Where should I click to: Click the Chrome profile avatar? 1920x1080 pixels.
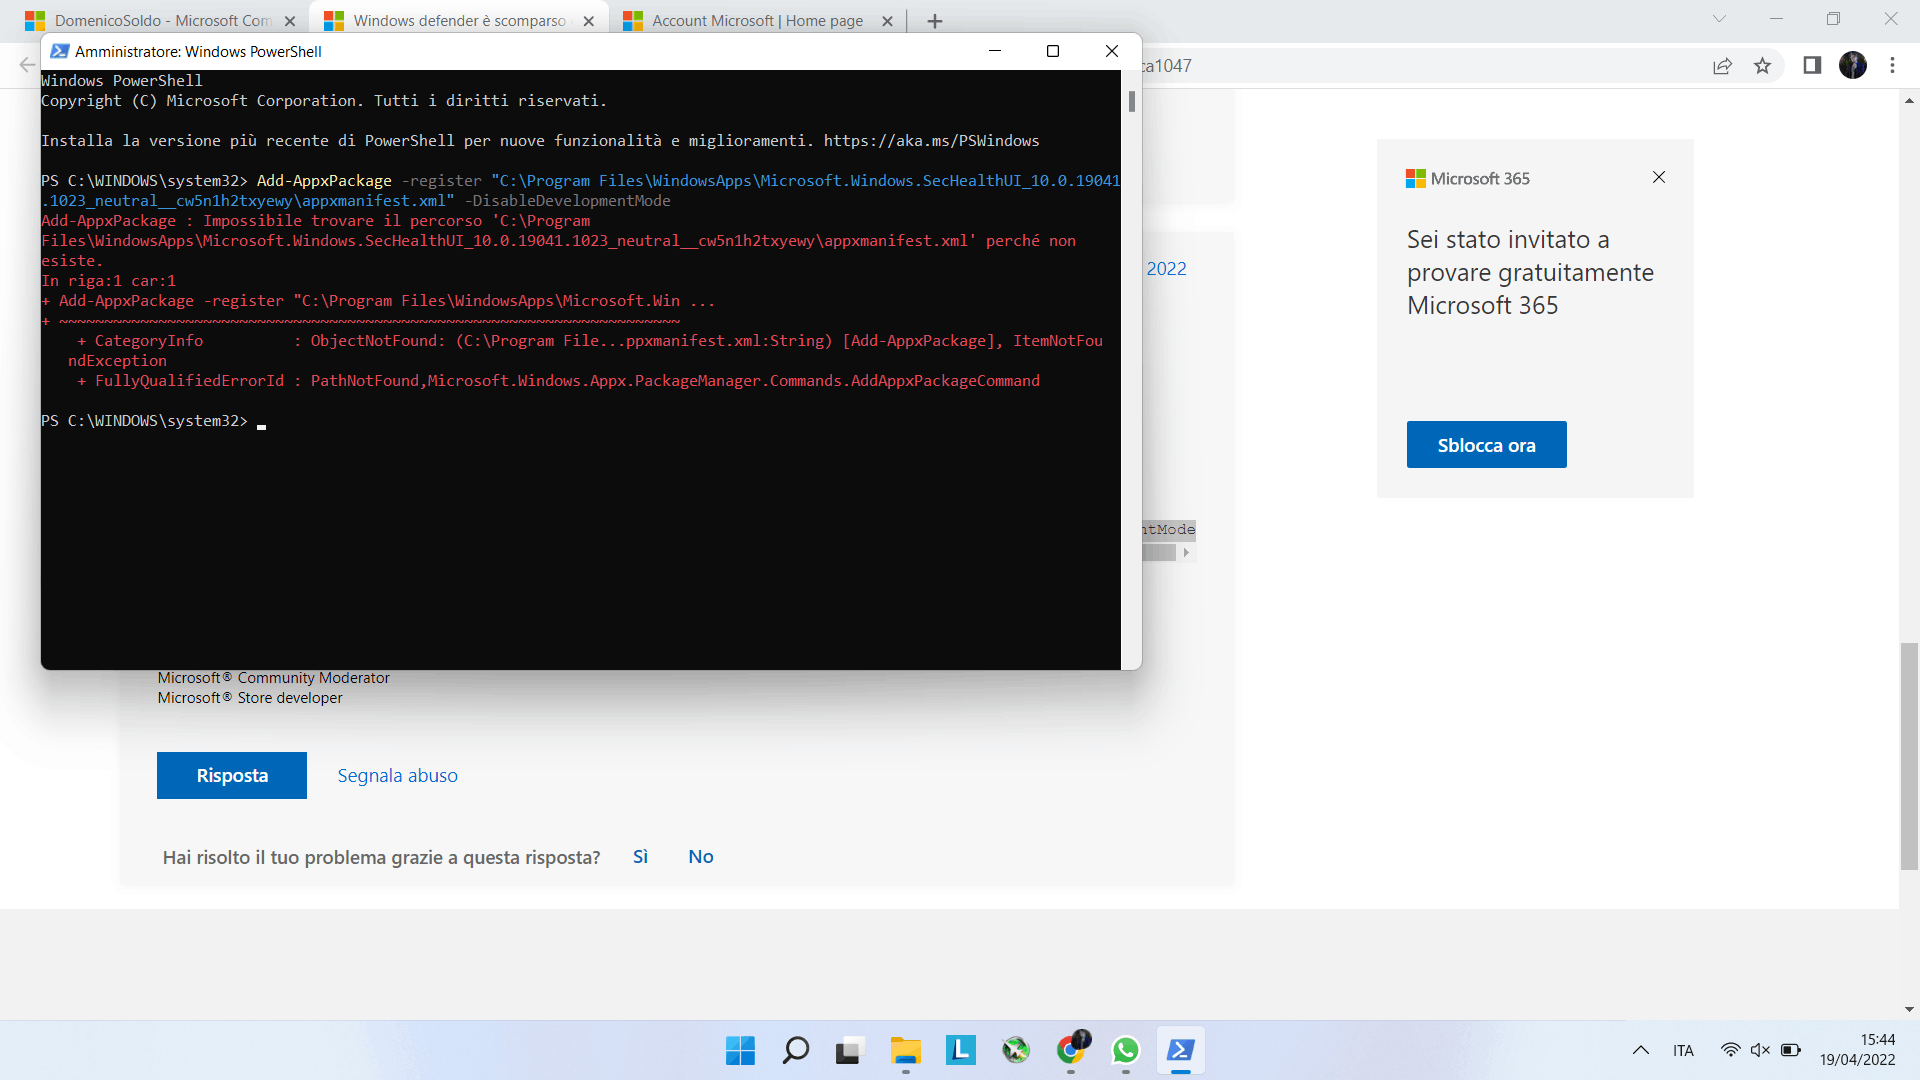point(1852,66)
